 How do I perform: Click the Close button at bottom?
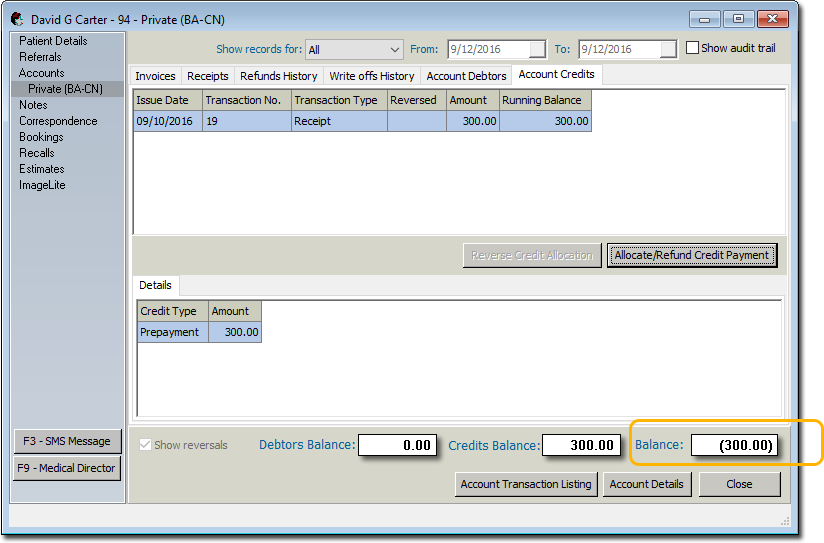tap(739, 484)
